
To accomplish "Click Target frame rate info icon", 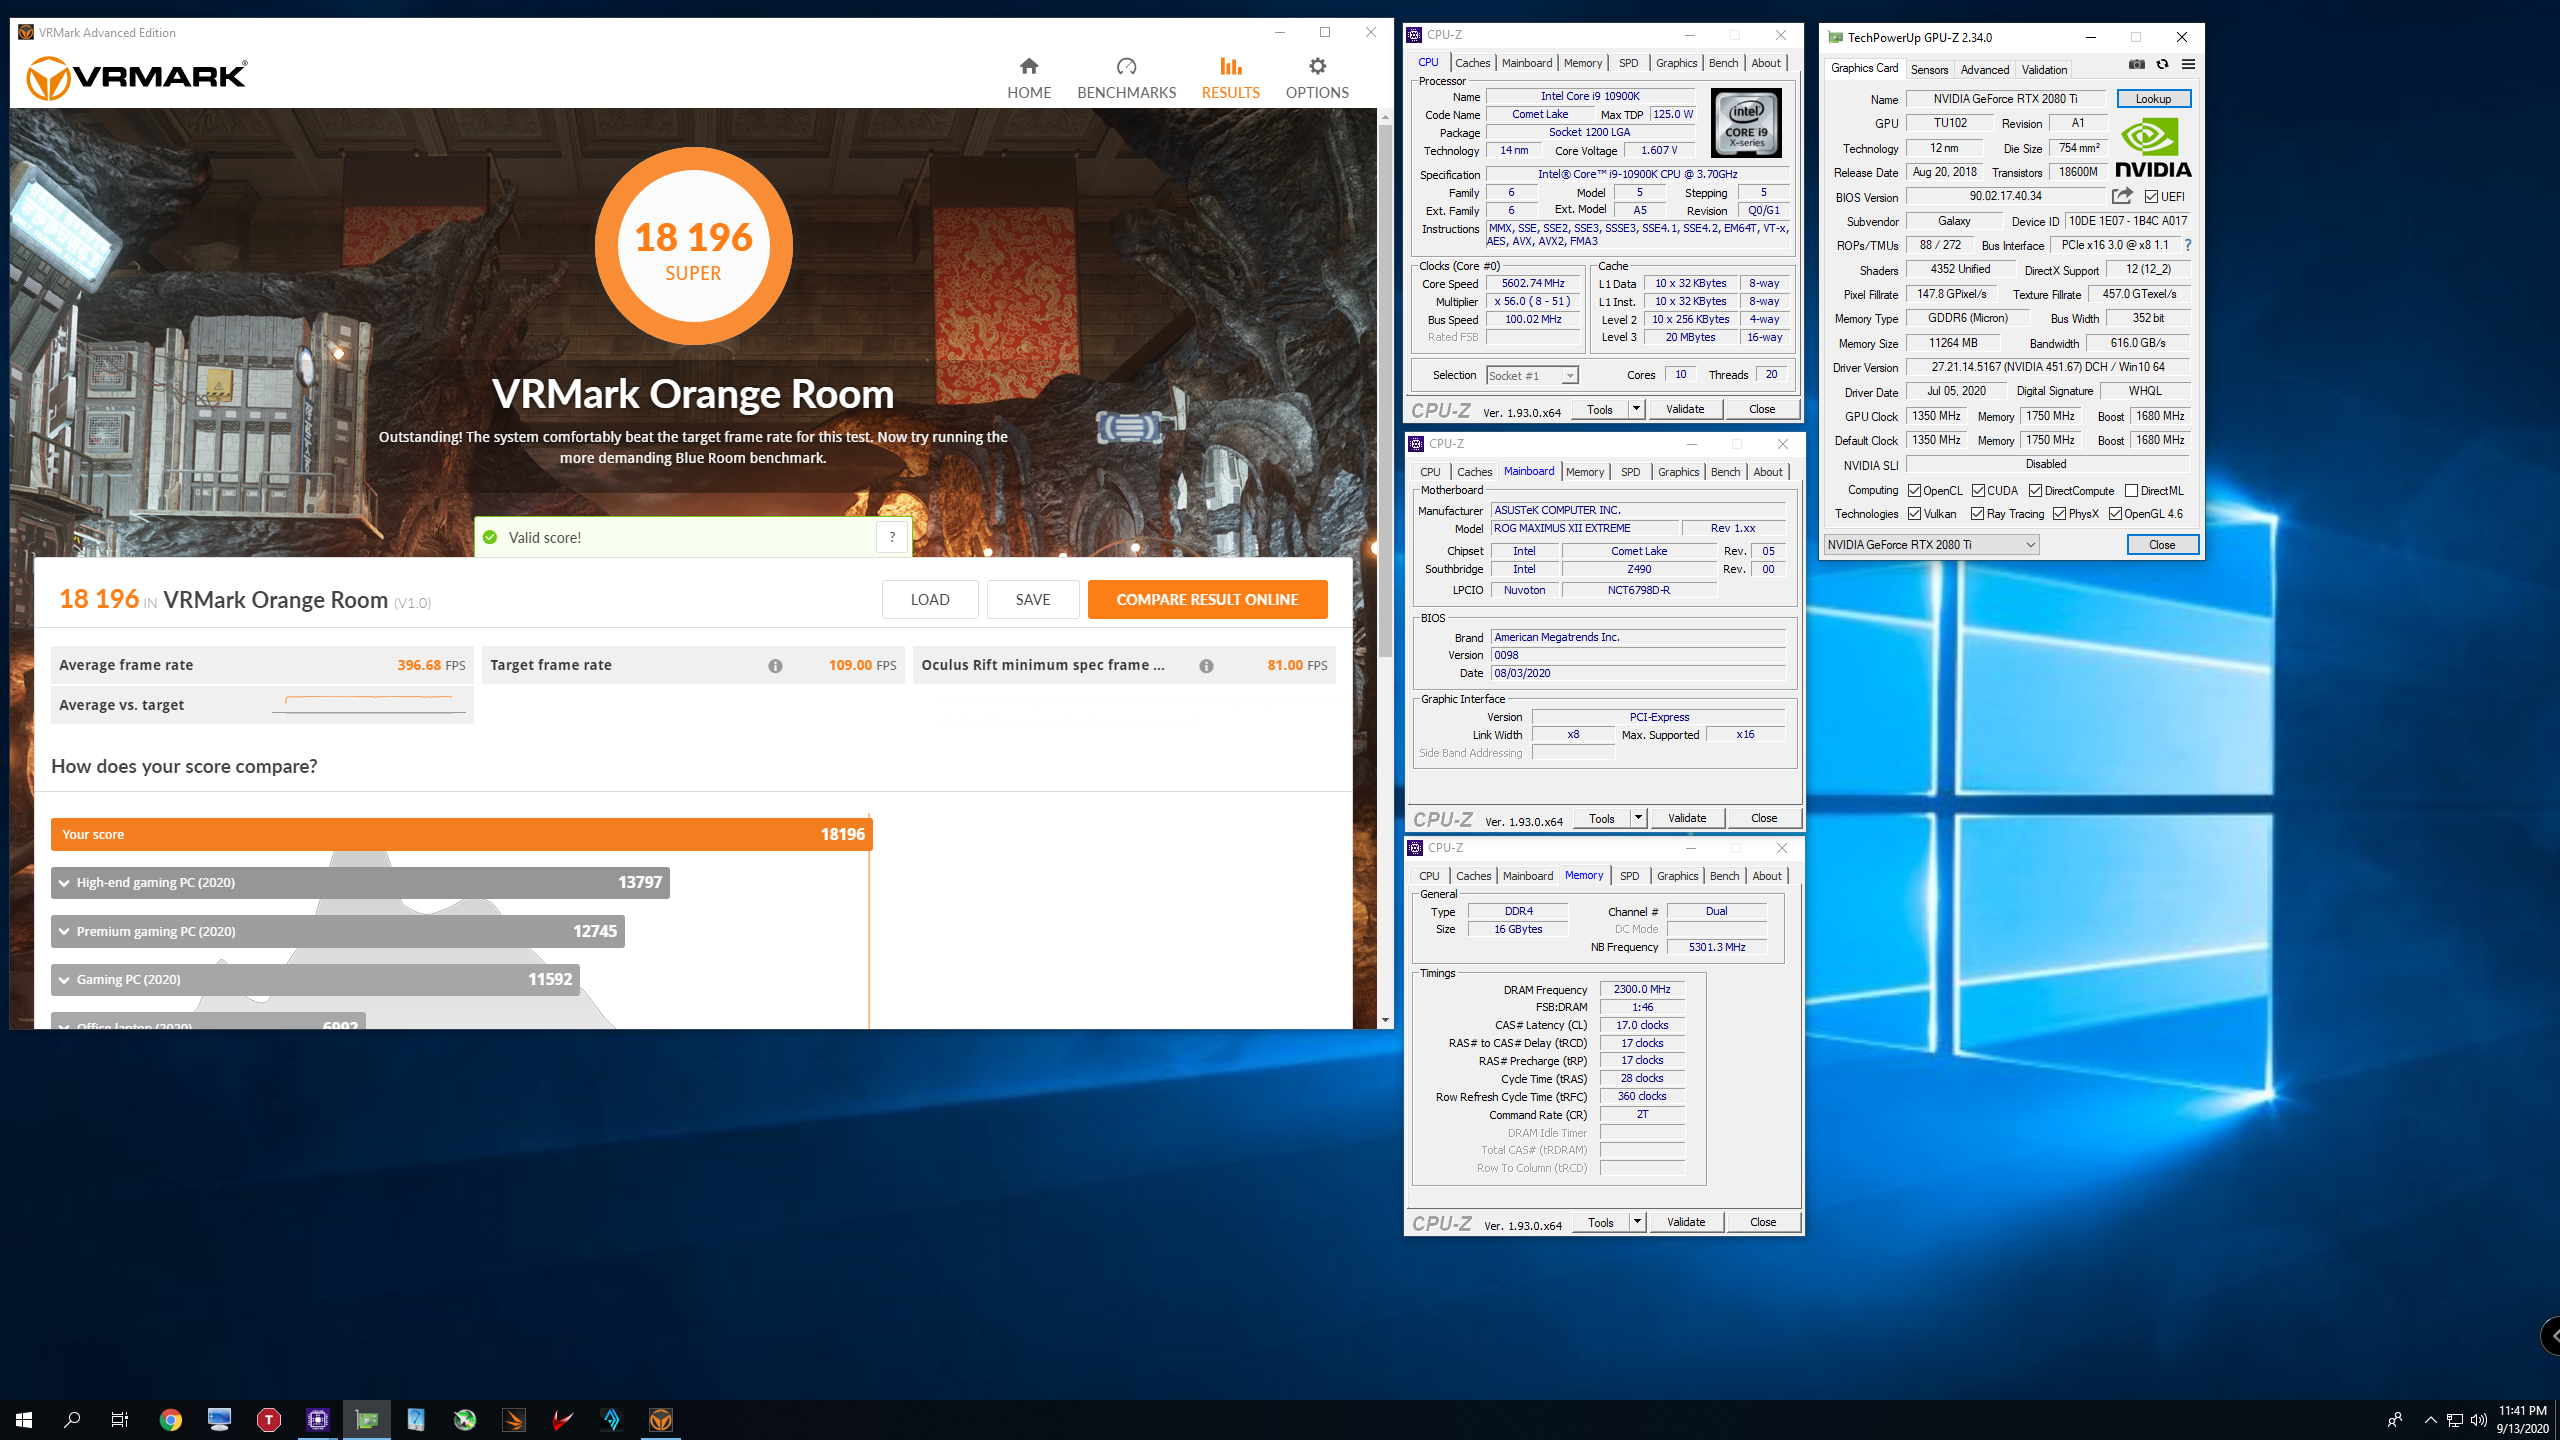I will coord(775,666).
